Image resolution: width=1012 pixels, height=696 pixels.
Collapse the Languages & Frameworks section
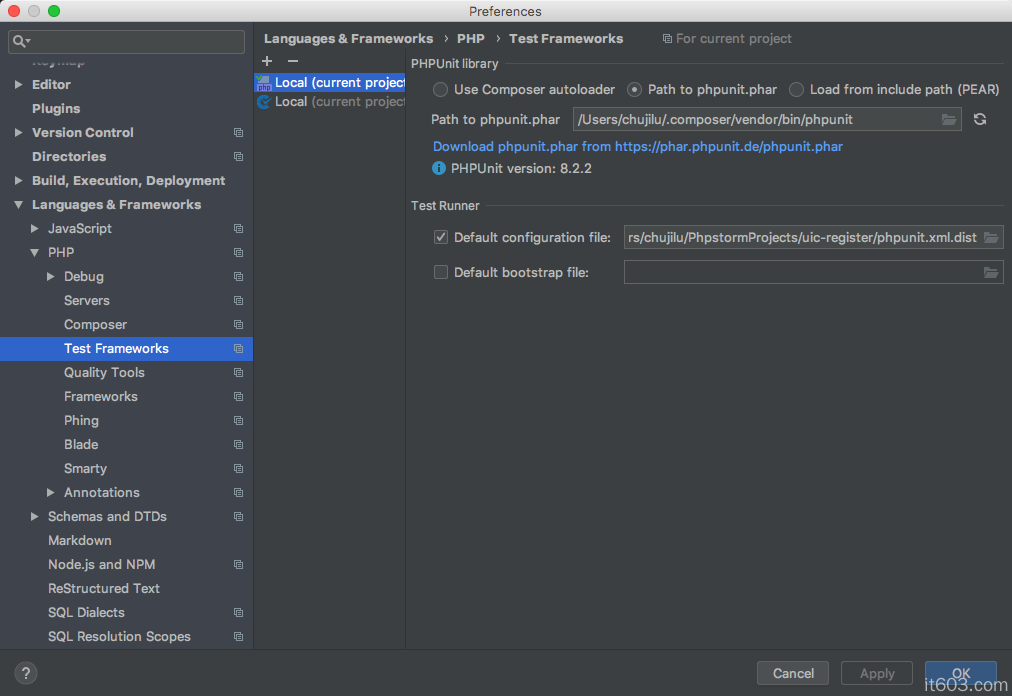tap(19, 205)
